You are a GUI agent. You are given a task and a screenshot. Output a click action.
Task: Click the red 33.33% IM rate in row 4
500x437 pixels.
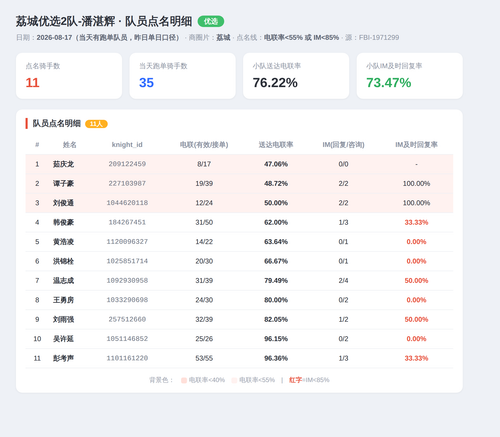(x=416, y=222)
